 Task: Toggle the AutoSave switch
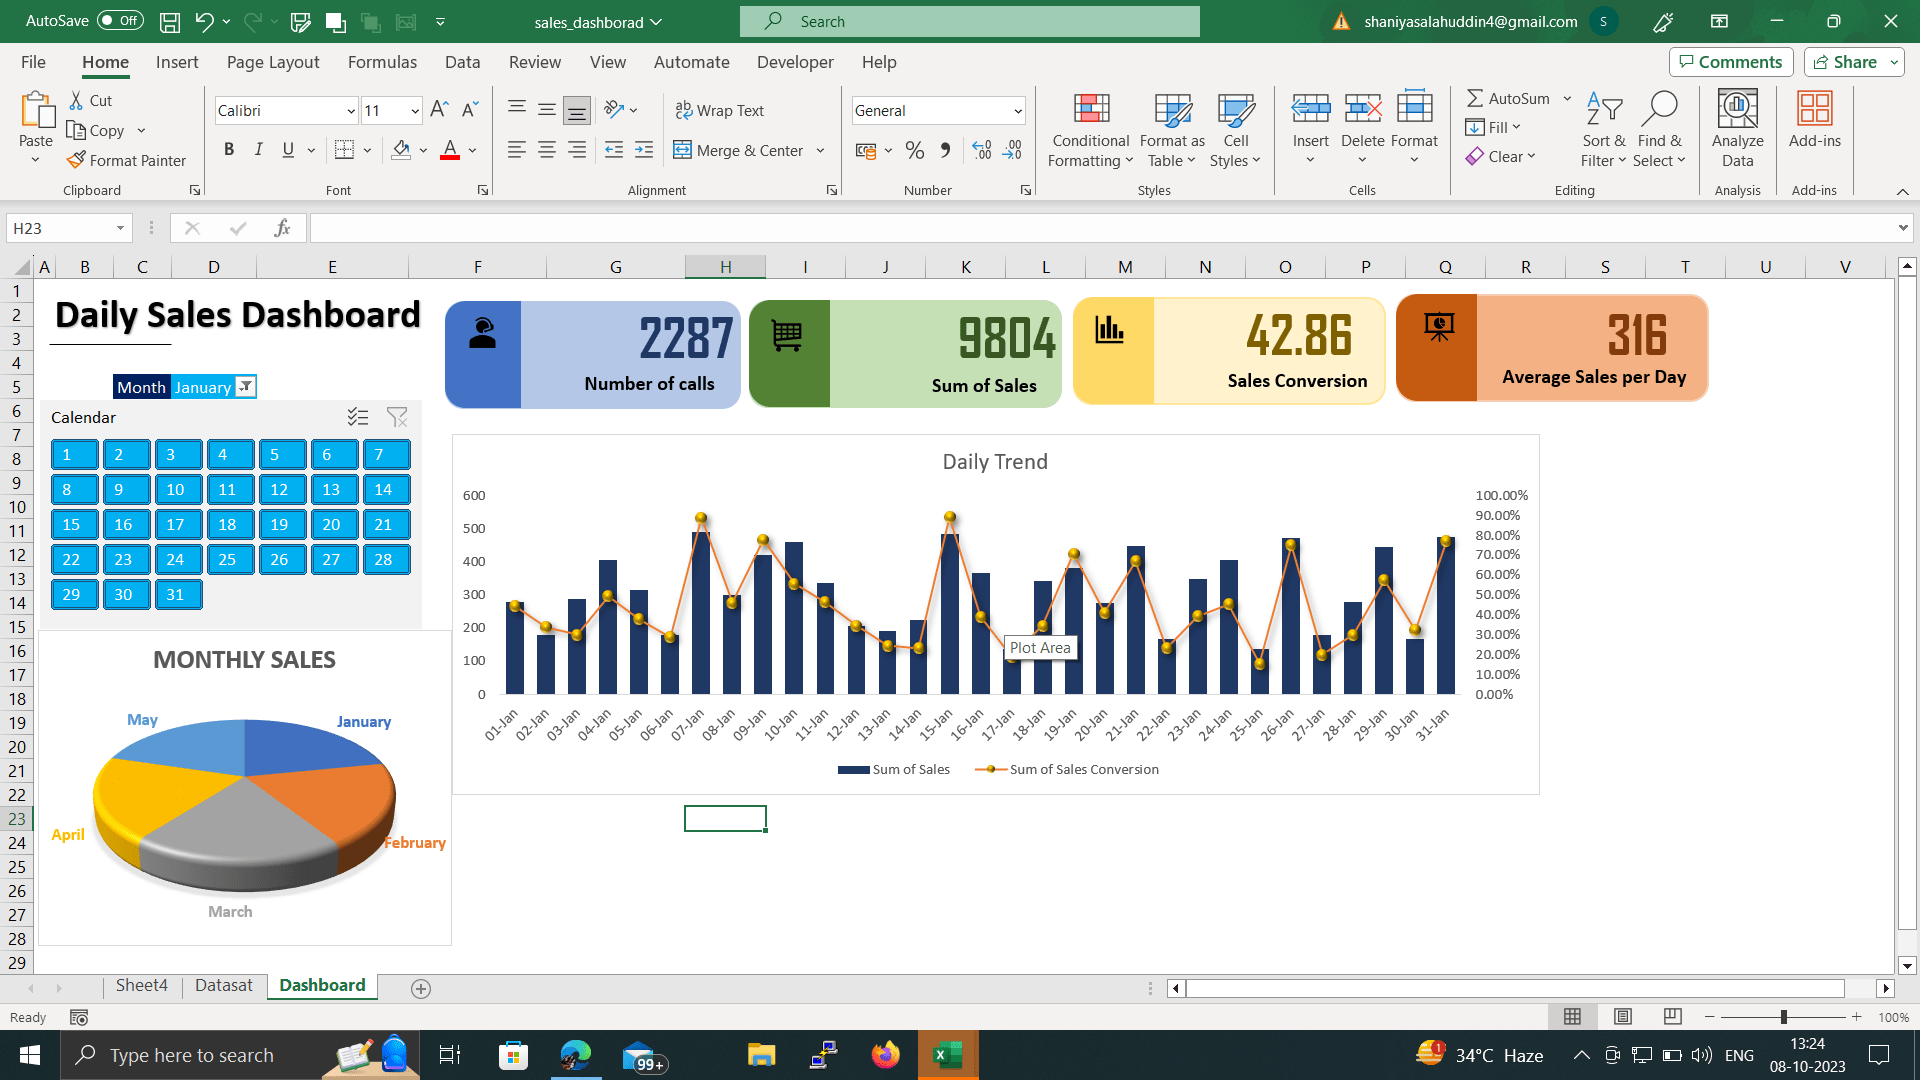tap(120, 21)
